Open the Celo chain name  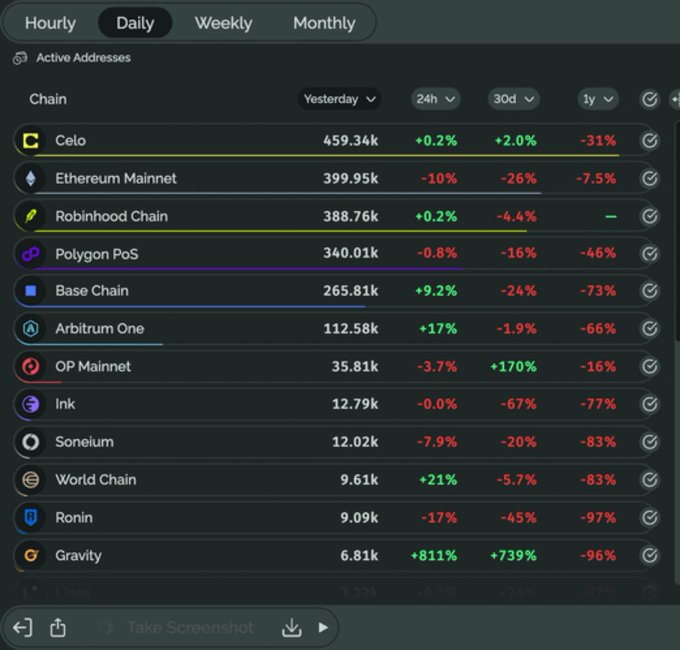[70, 140]
